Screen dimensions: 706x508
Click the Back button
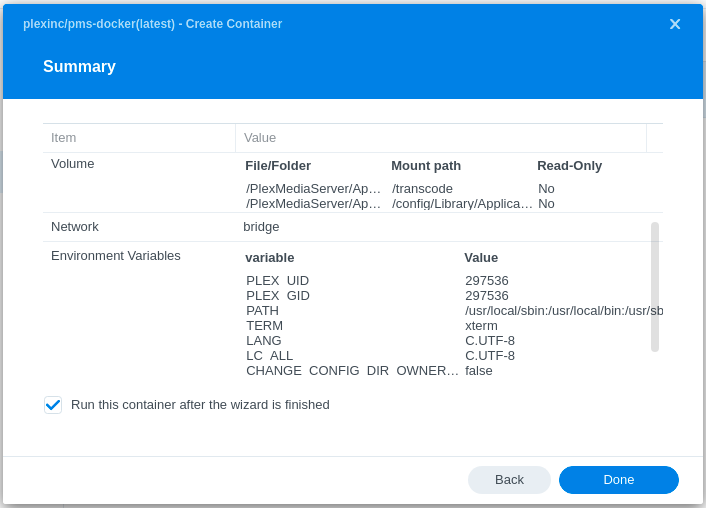tap(509, 480)
